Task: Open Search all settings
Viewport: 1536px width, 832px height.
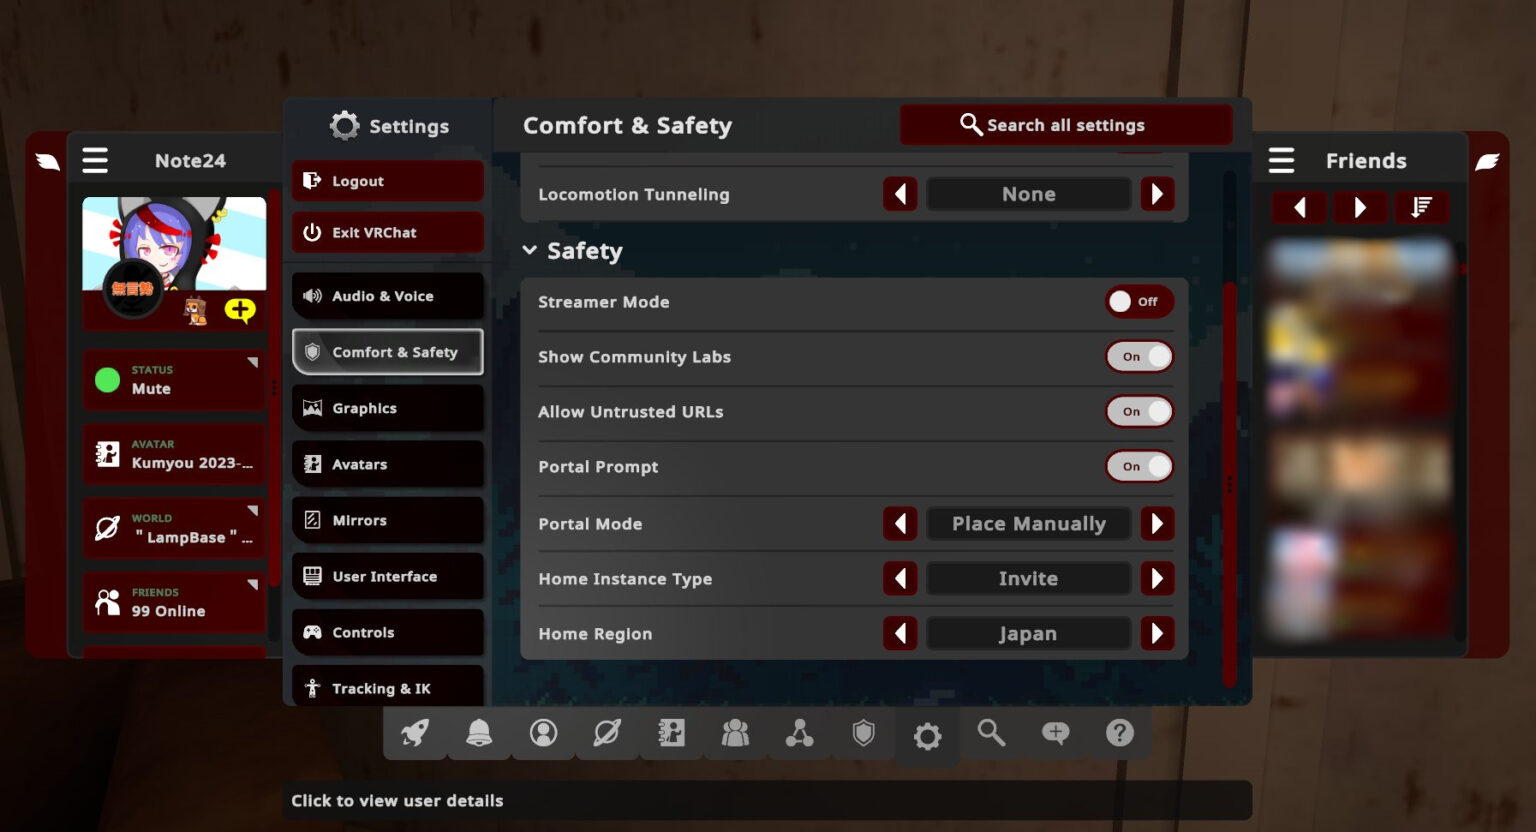Action: pyautogui.click(x=1065, y=125)
